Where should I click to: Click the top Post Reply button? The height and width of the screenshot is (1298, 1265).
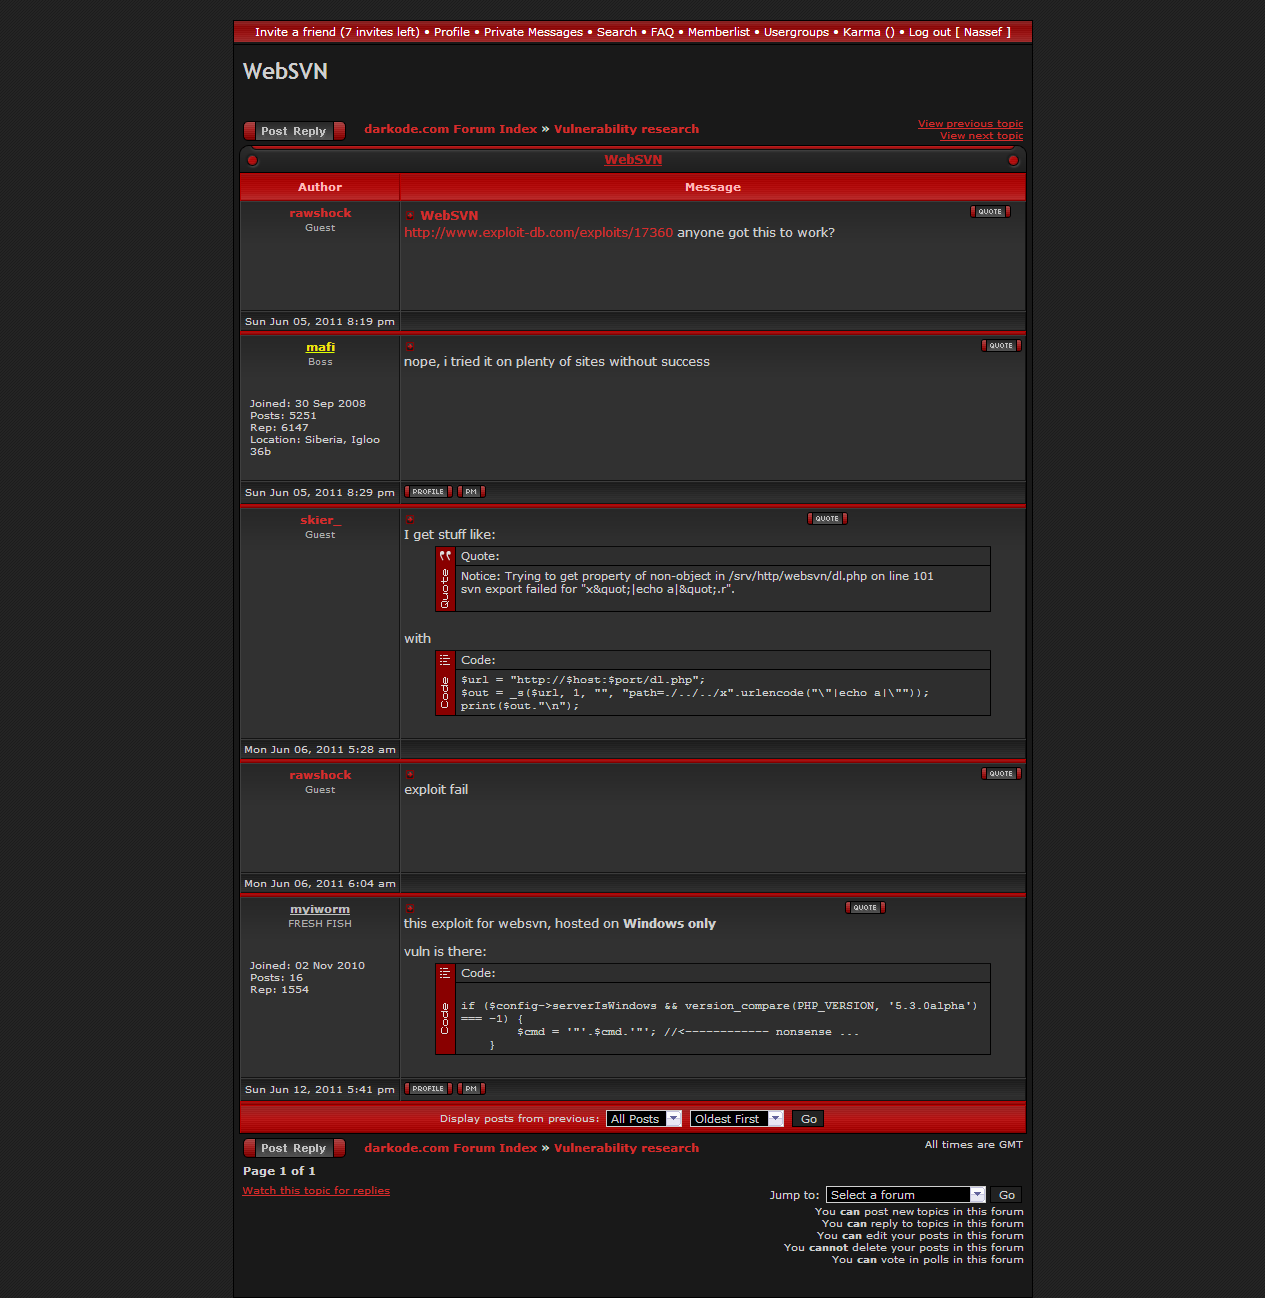[294, 131]
